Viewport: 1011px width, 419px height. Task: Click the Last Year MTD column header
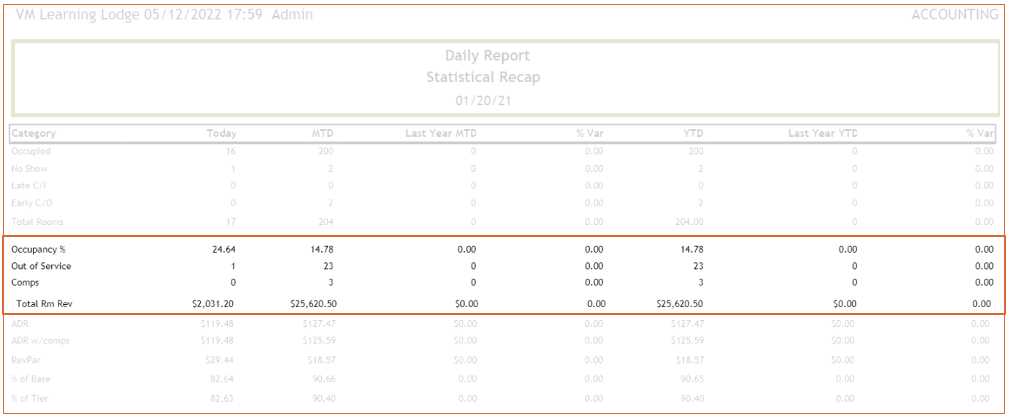click(x=440, y=133)
